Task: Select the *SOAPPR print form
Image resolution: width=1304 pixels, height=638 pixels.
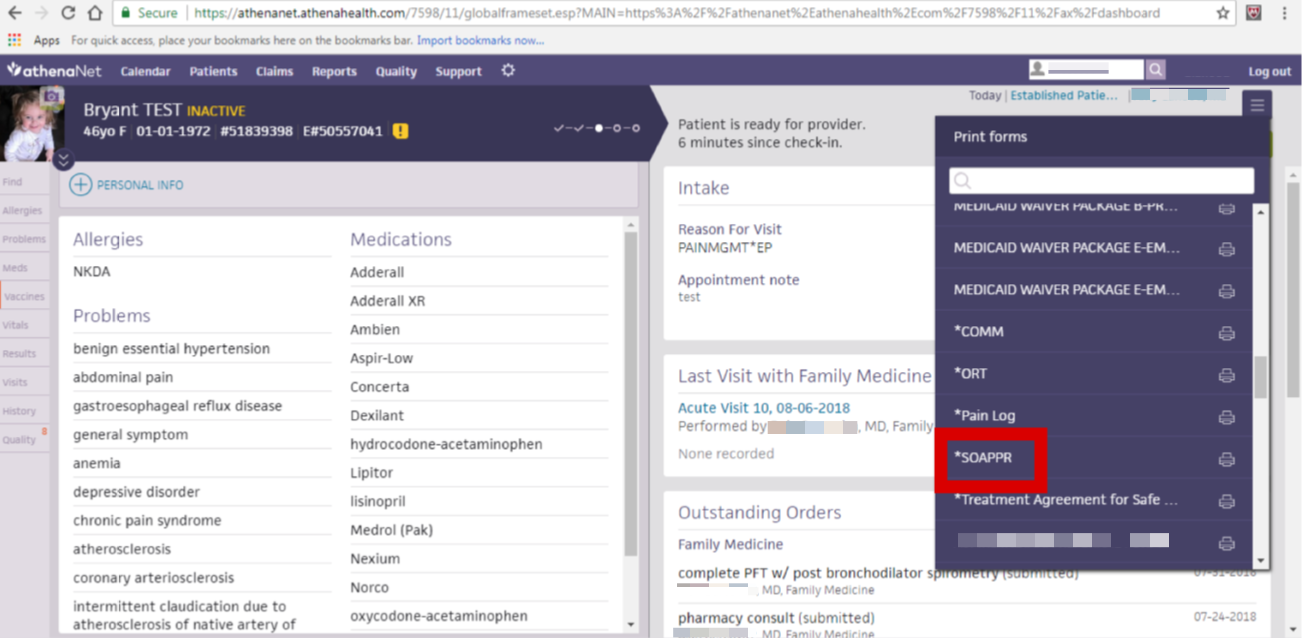Action: tap(982, 458)
